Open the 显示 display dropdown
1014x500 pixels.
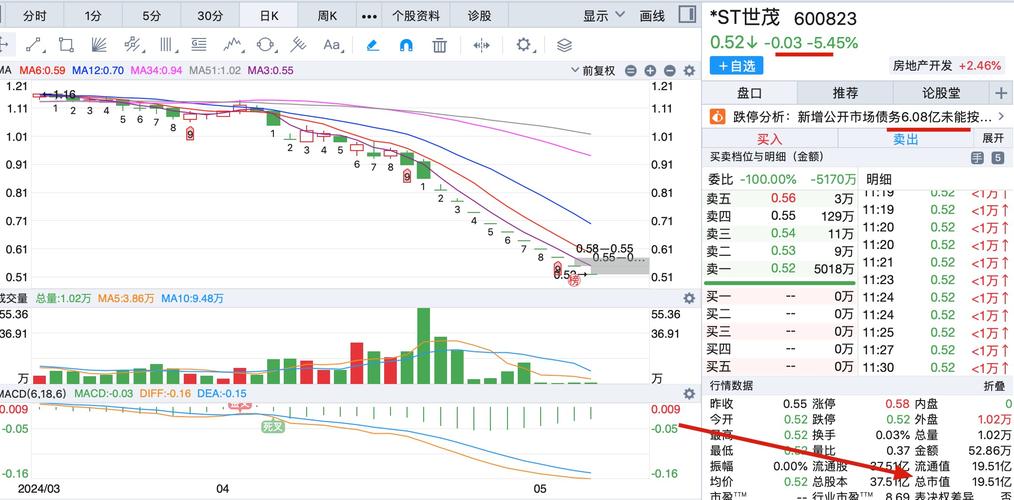pos(604,16)
